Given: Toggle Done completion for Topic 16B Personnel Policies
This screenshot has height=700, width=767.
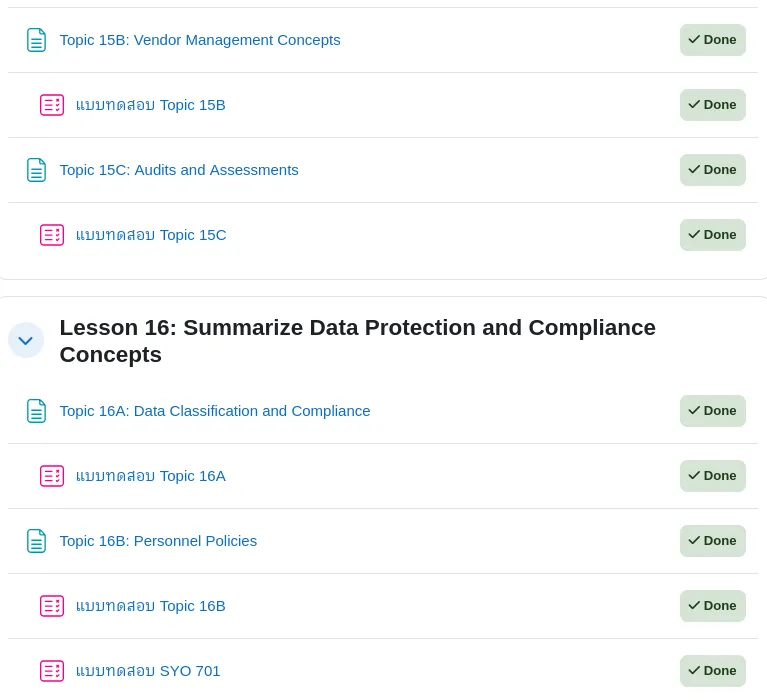Looking at the screenshot, I should (713, 541).
